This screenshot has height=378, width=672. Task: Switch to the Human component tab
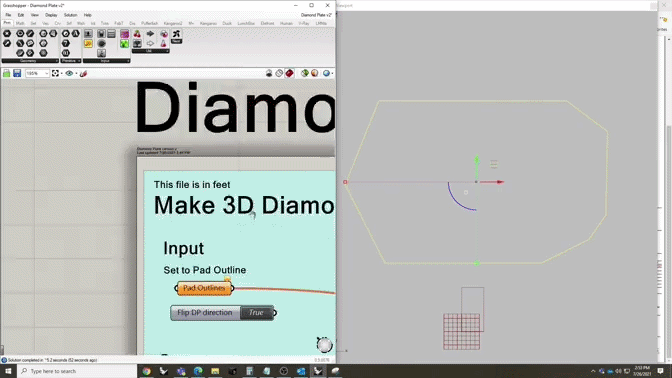(x=286, y=23)
